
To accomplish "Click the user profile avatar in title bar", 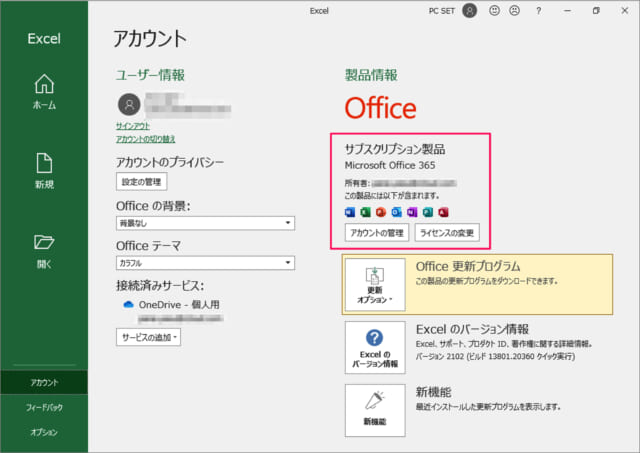I will click(x=470, y=11).
